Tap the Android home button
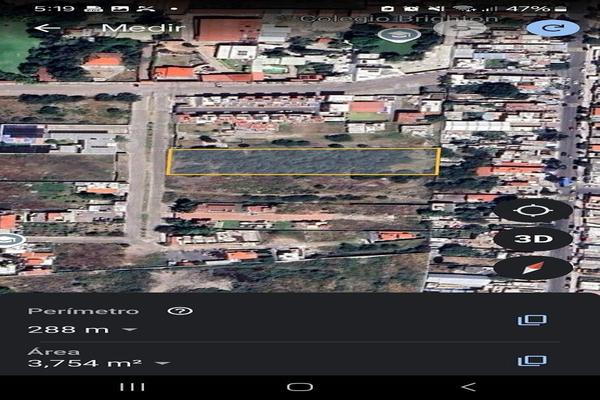600x400 pixels. pyautogui.click(x=300, y=387)
